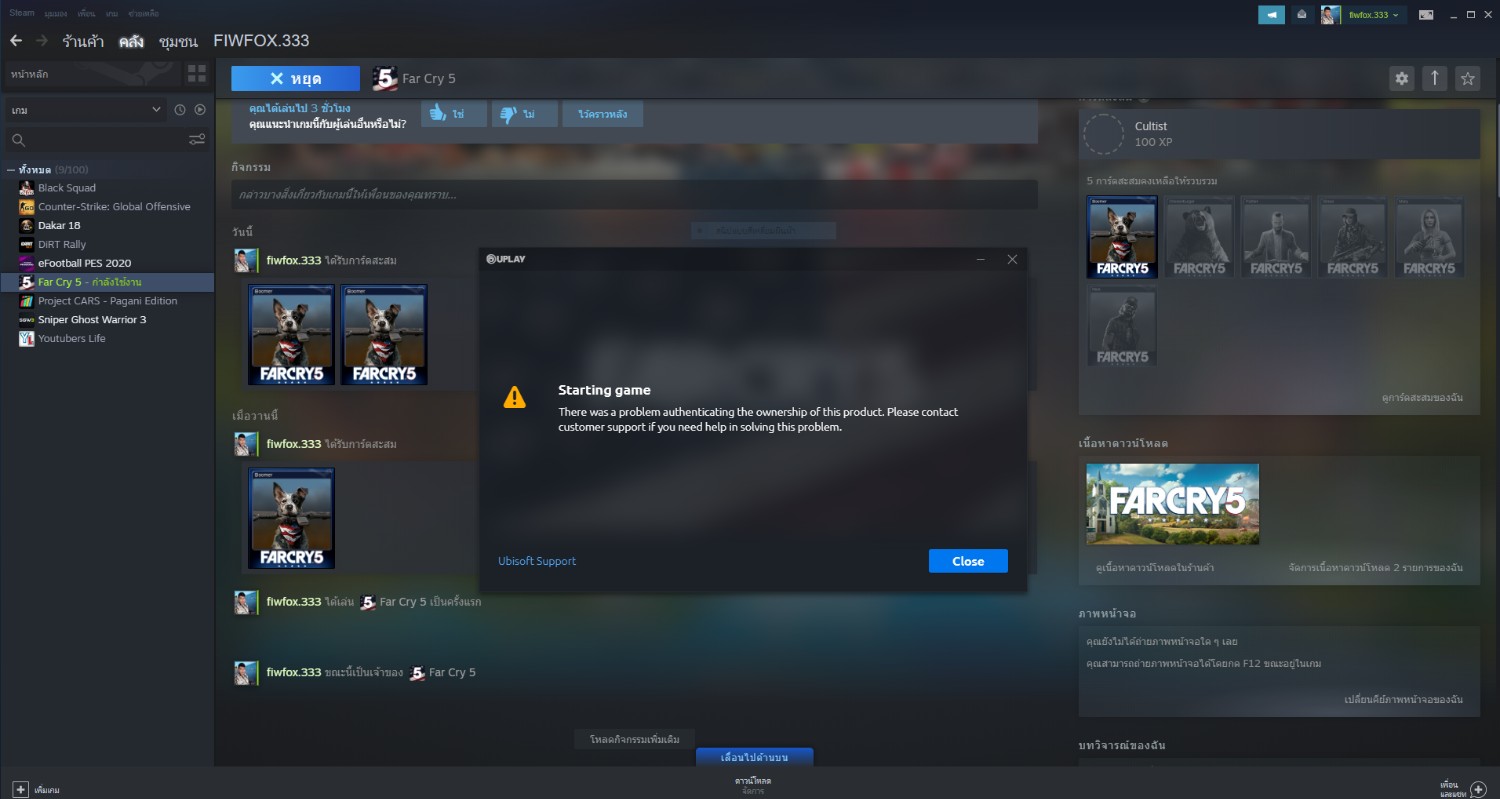Image resolution: width=1500 pixels, height=799 pixels.
Task: Click the recent activity clock icon
Action: [180, 109]
